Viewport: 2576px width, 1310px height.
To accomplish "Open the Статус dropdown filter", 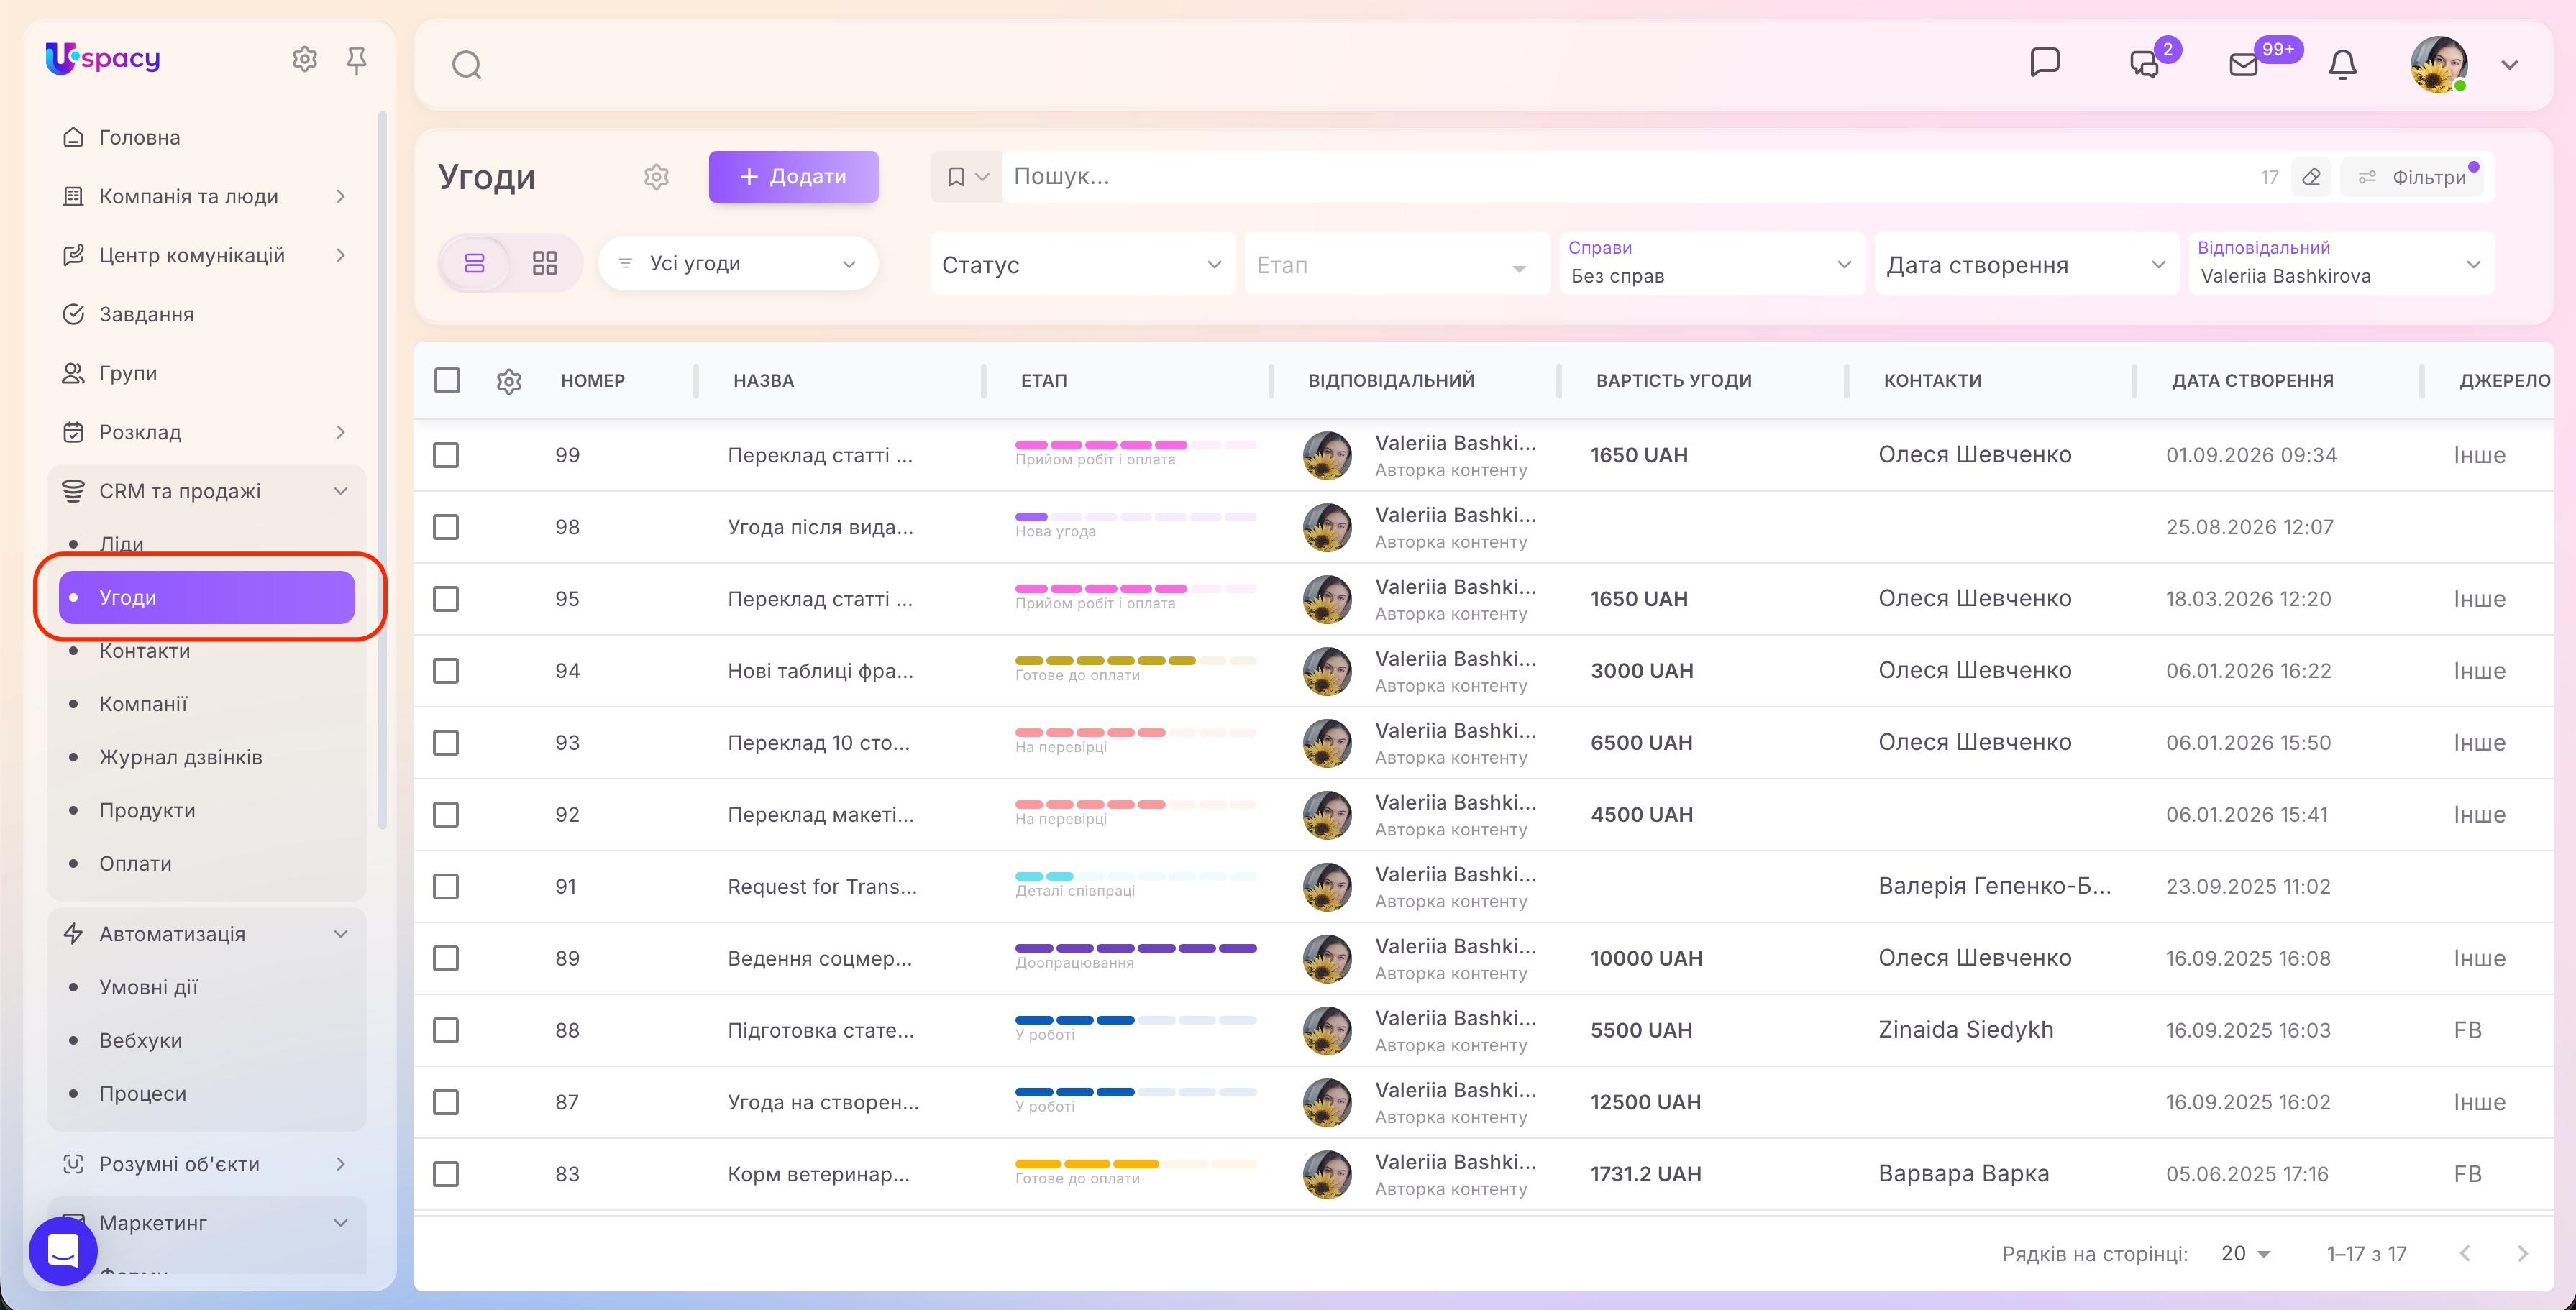I will (x=1082, y=264).
